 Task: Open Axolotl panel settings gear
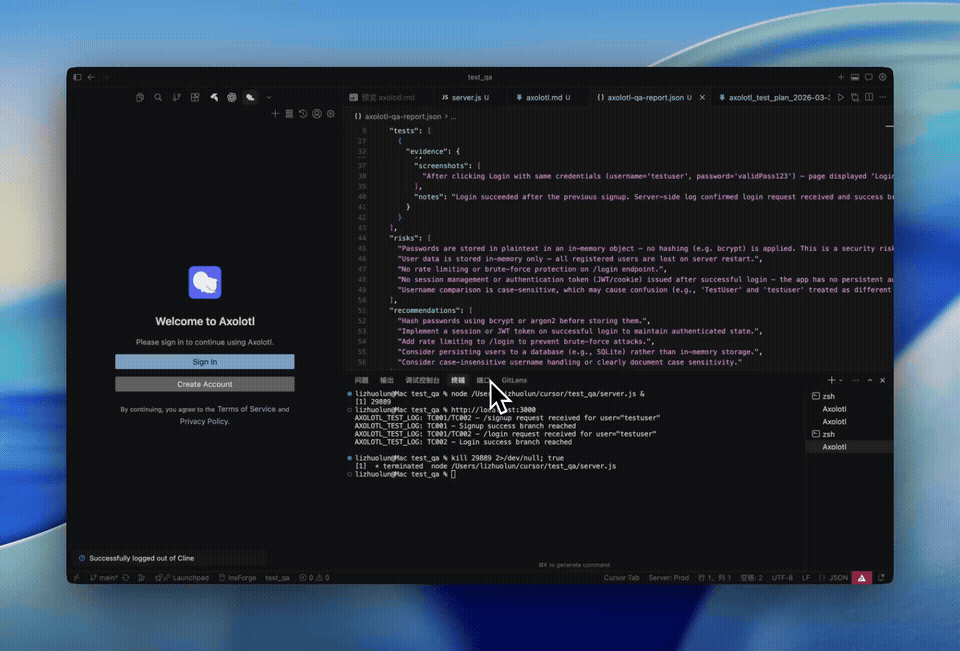331,114
